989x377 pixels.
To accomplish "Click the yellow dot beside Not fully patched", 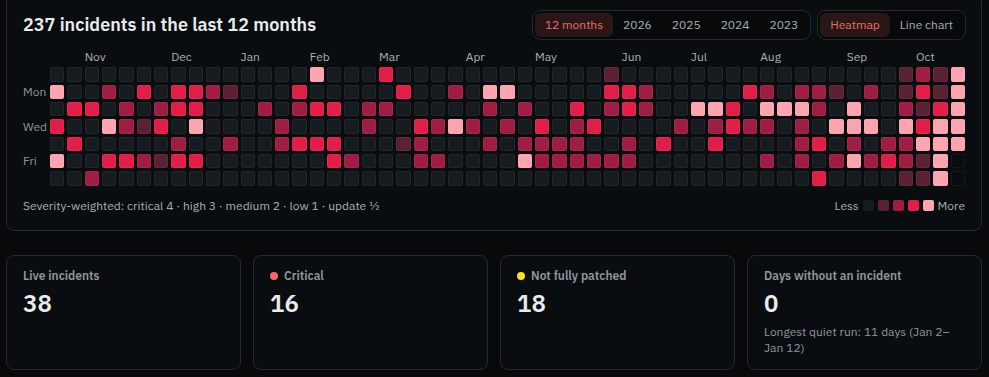I will [x=521, y=276].
